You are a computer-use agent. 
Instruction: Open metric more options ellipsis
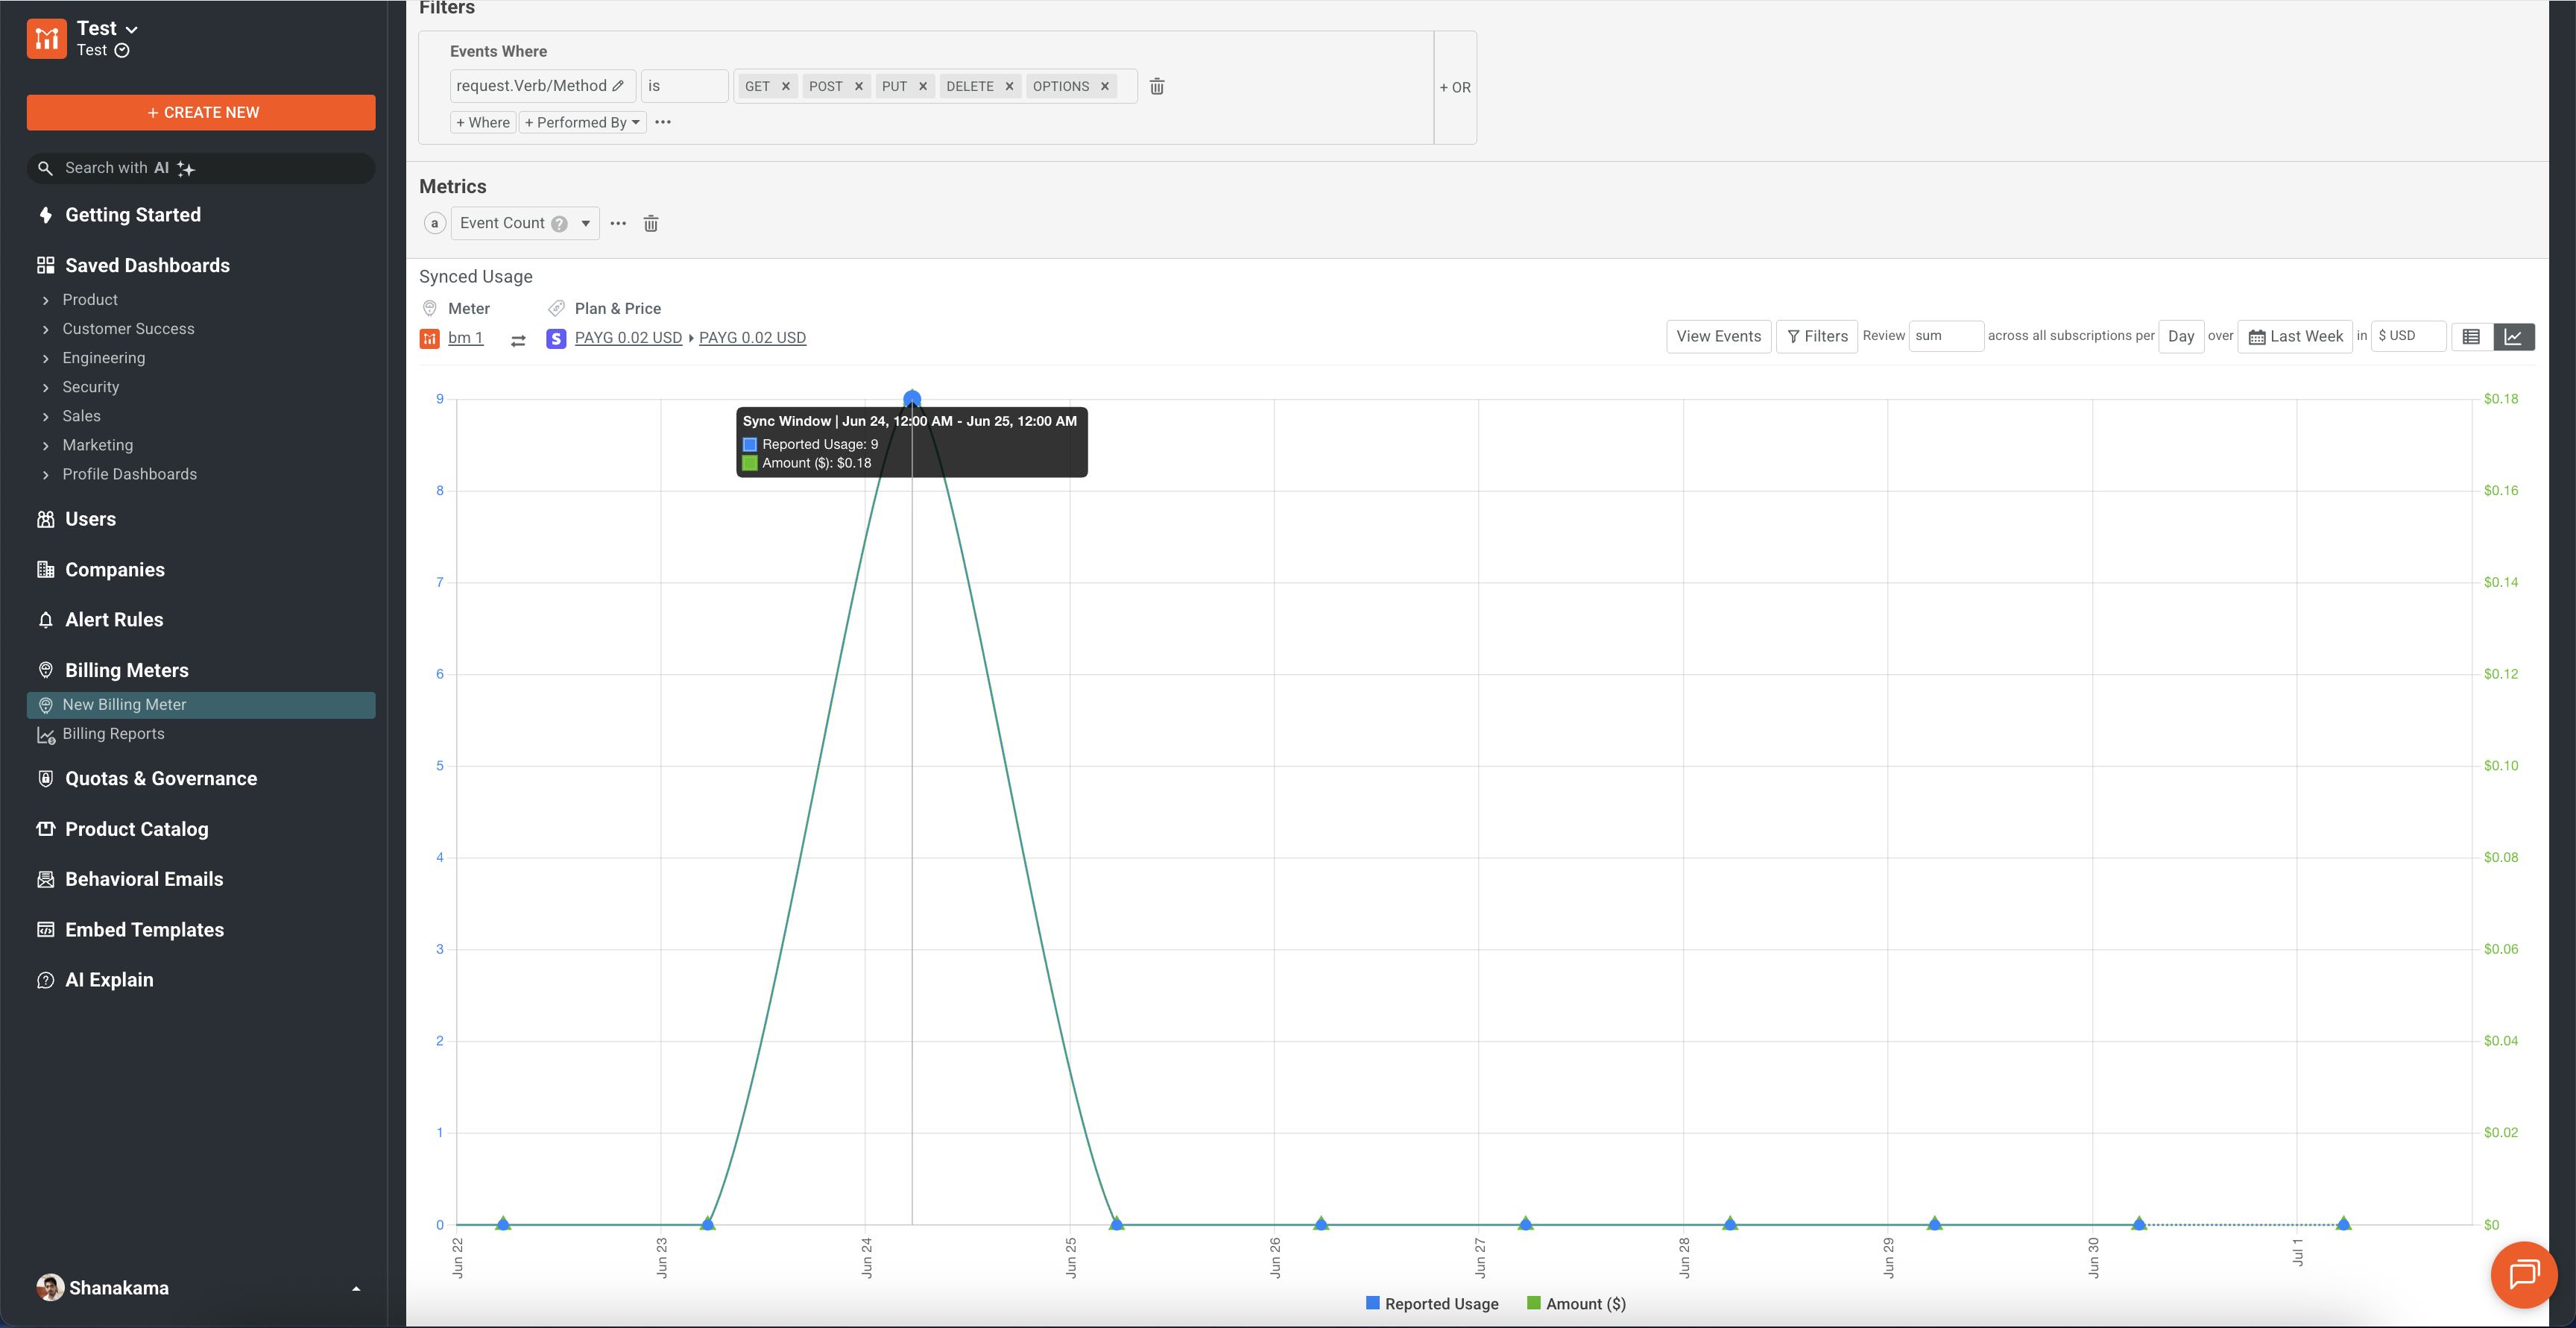point(618,224)
